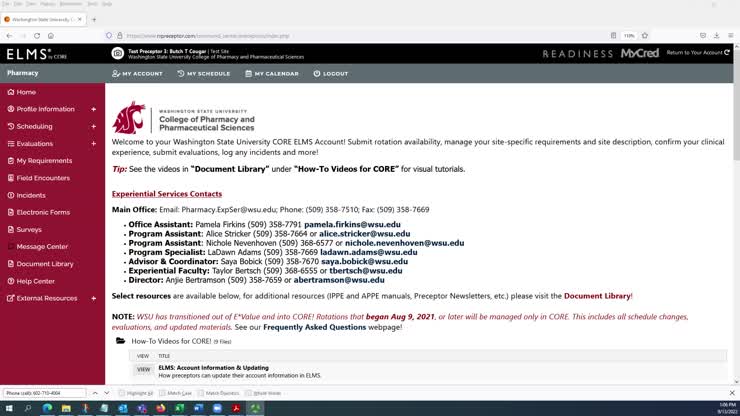Expand the External Resources plus sign

pyautogui.click(x=94, y=298)
